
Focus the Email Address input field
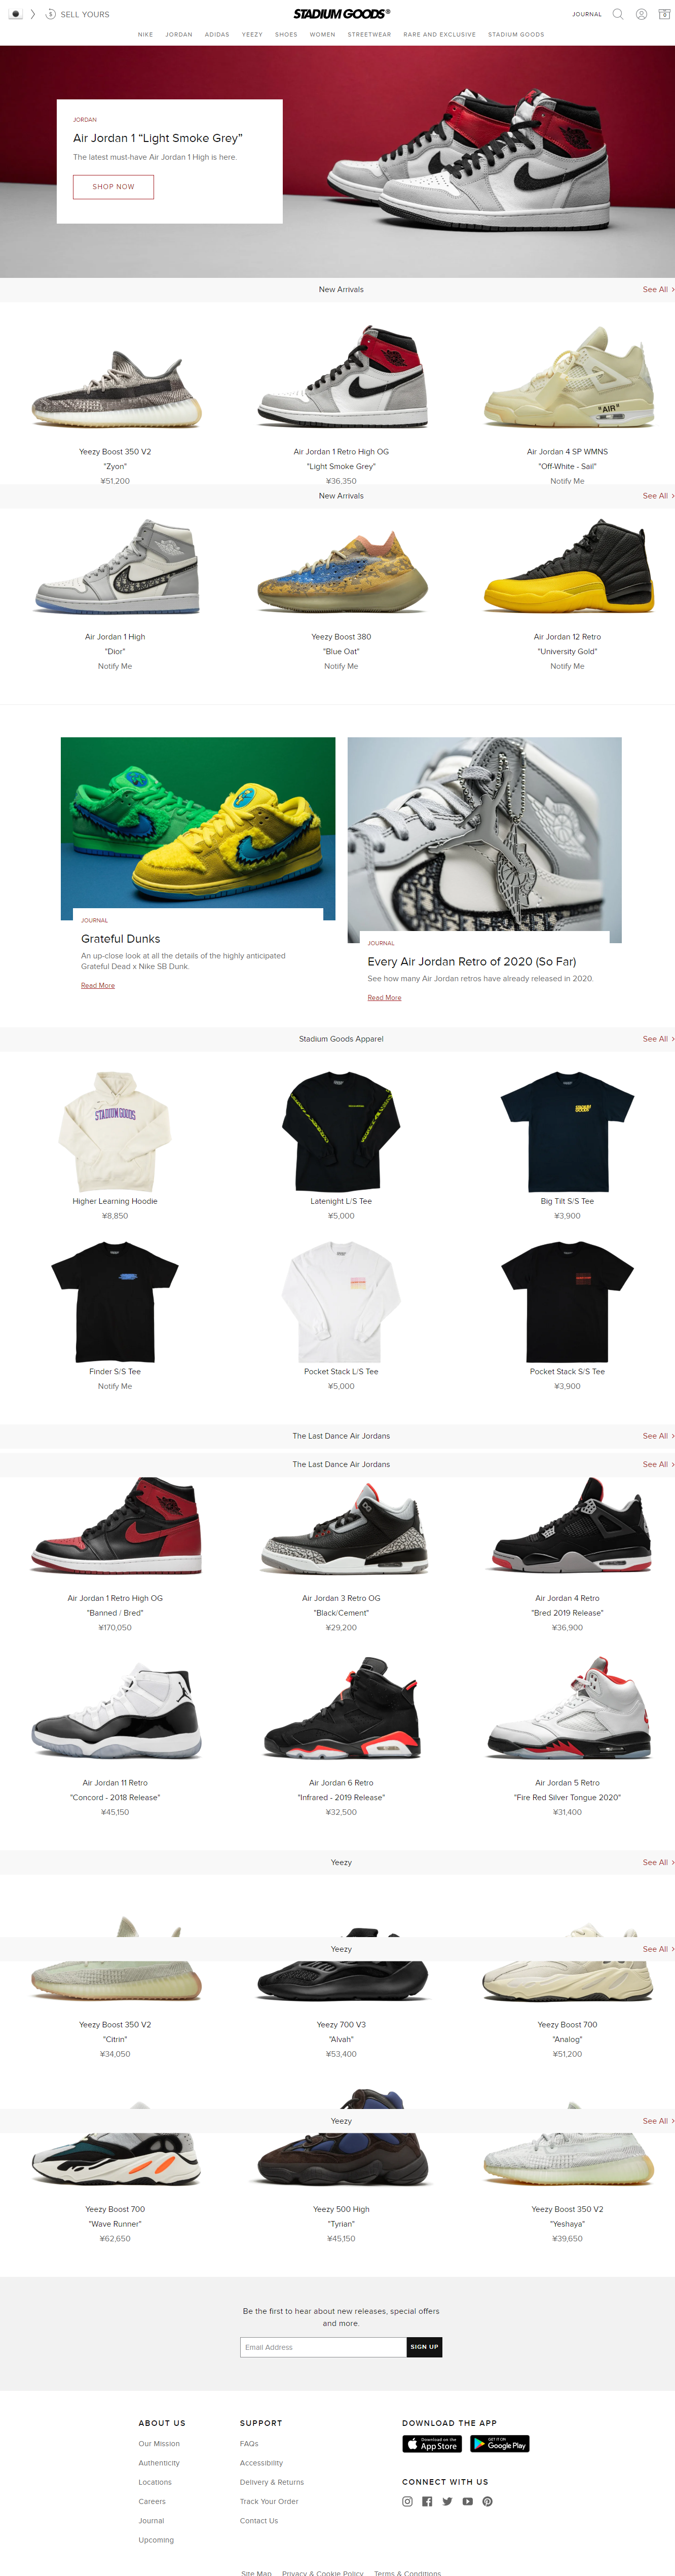pyautogui.click(x=323, y=2346)
